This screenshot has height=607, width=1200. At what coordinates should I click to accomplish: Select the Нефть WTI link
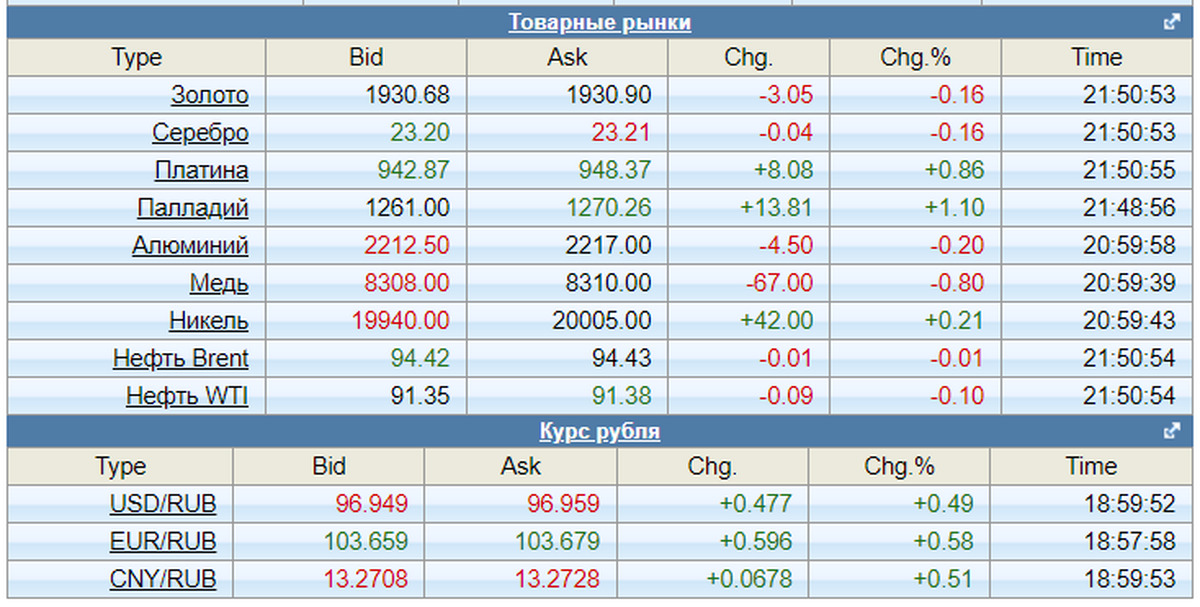[187, 396]
